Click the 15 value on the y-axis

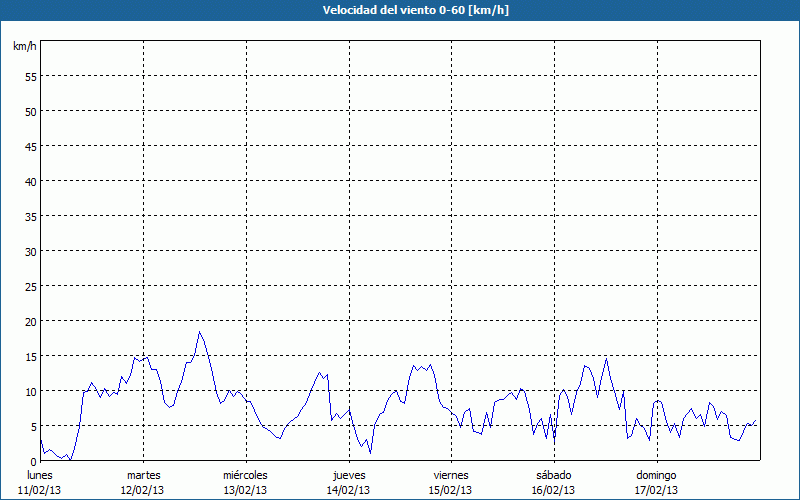click(x=30, y=356)
